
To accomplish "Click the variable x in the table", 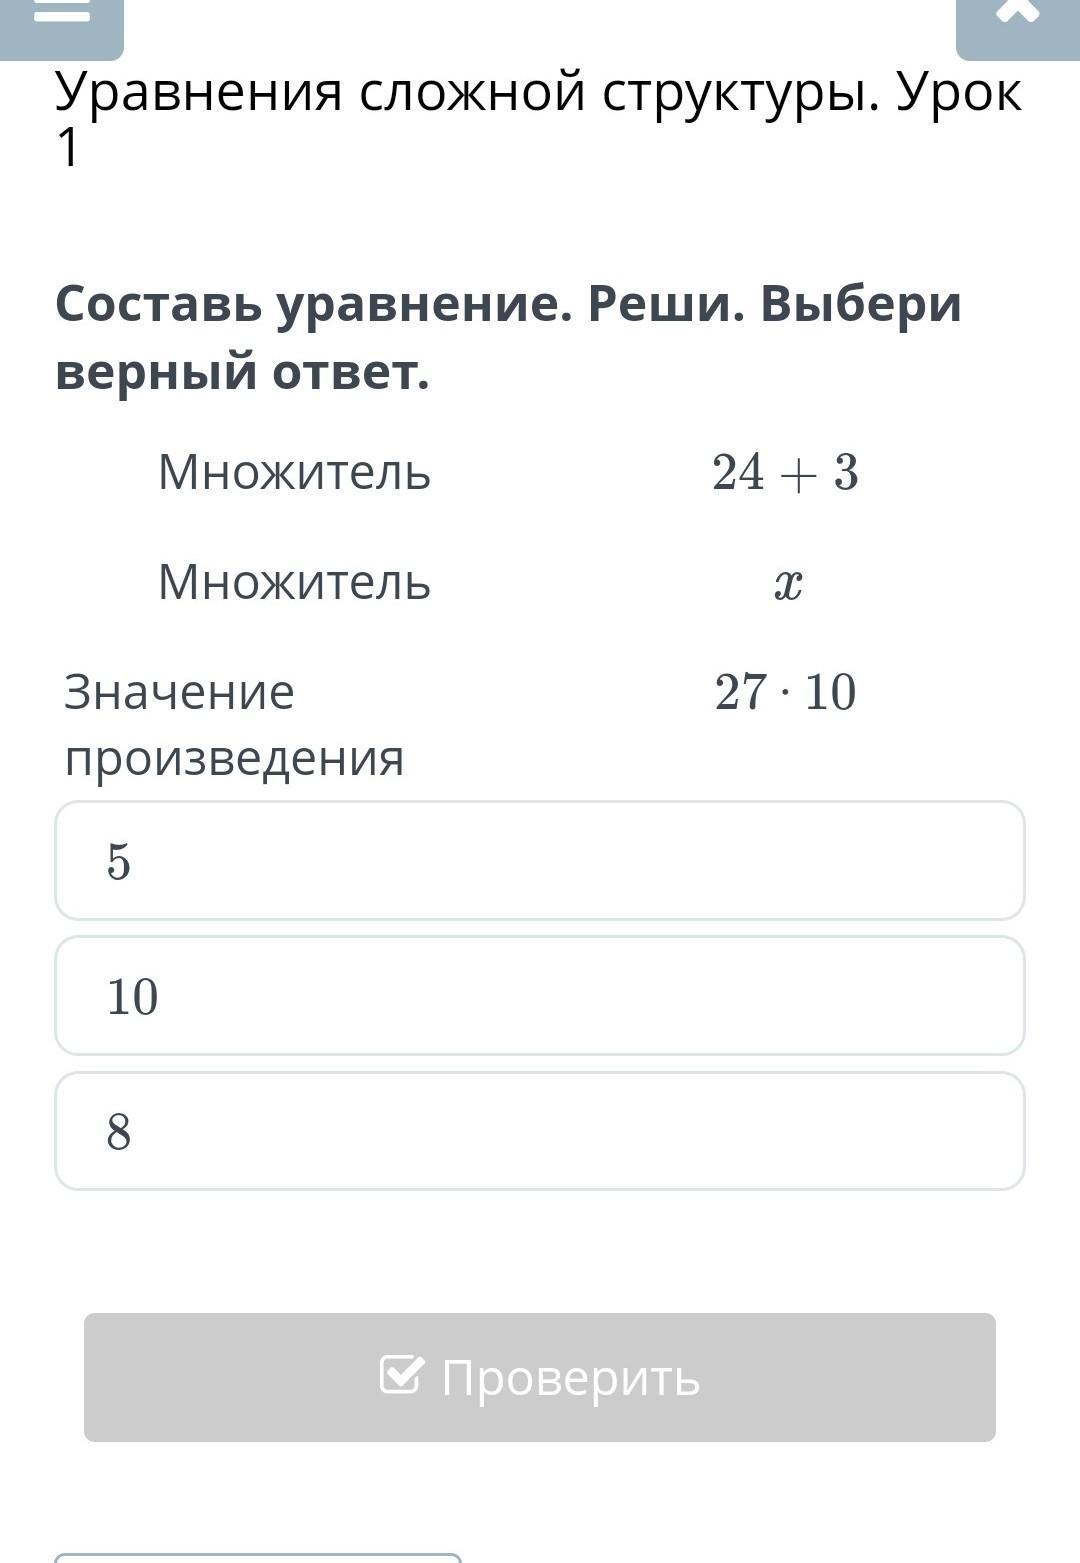I will (788, 583).
